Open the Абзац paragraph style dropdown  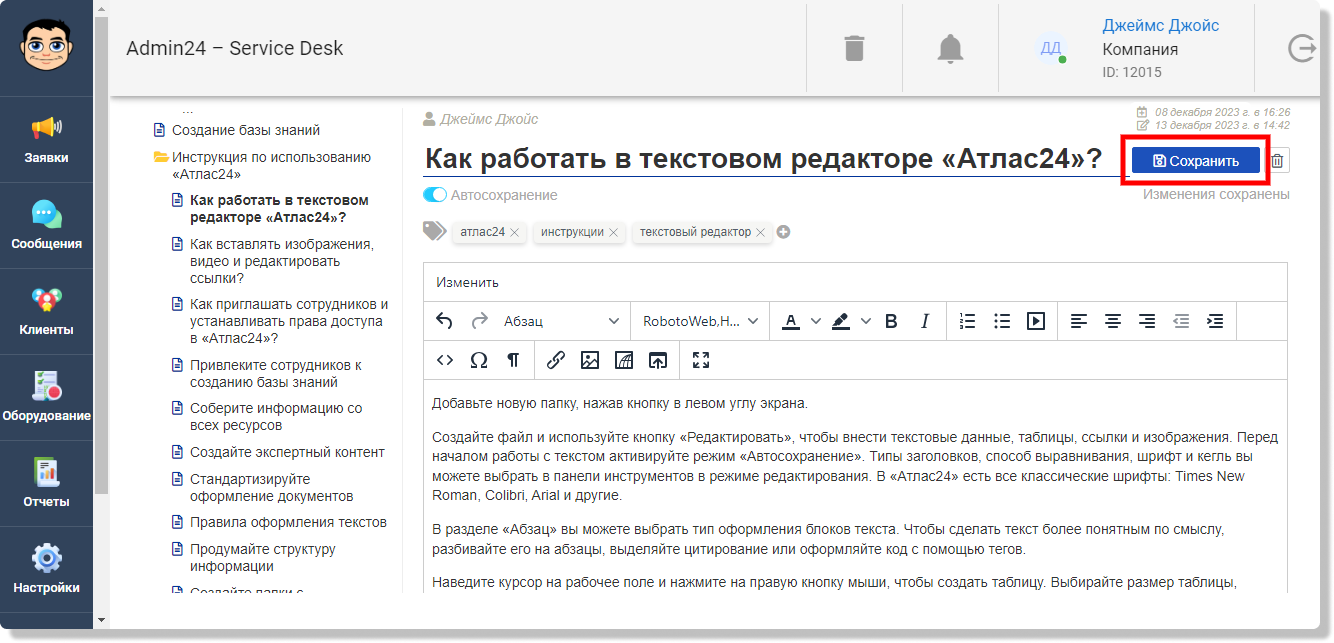[x=561, y=321]
